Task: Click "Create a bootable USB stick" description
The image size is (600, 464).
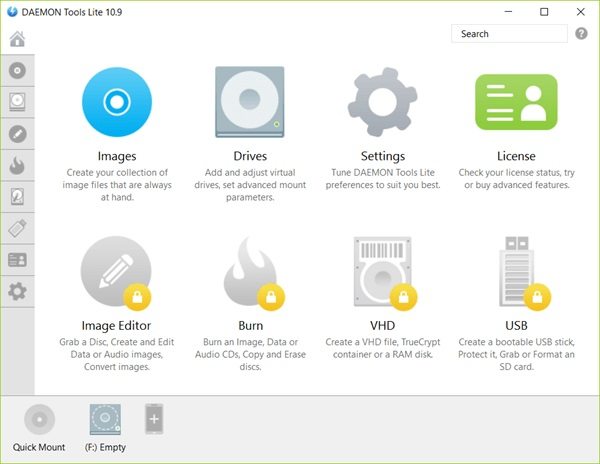Action: 516,354
